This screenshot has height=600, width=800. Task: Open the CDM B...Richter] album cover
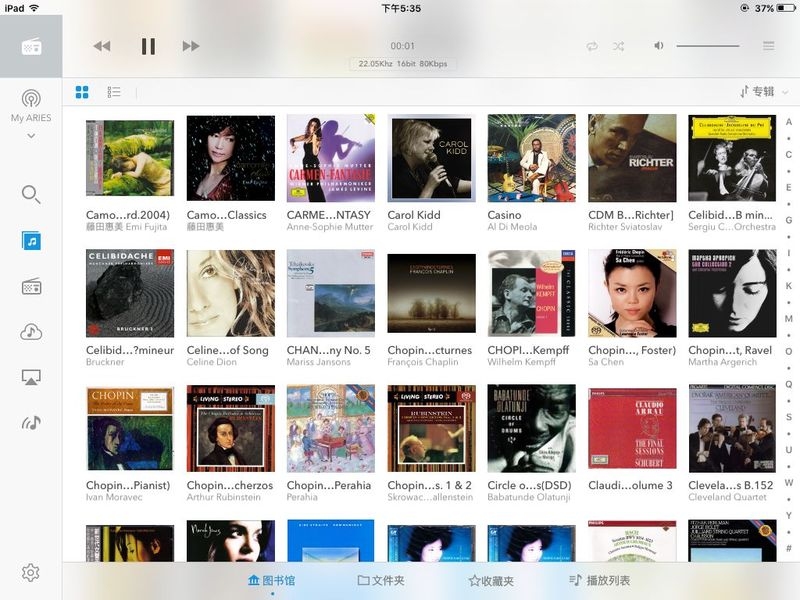[632, 158]
